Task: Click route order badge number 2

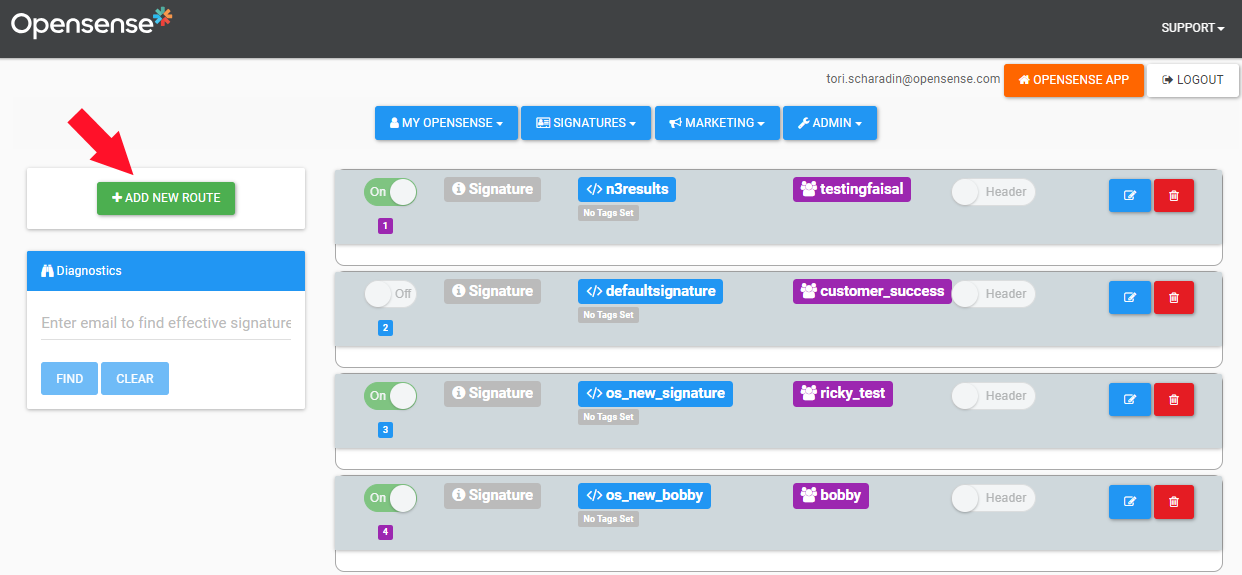Action: pyautogui.click(x=386, y=328)
